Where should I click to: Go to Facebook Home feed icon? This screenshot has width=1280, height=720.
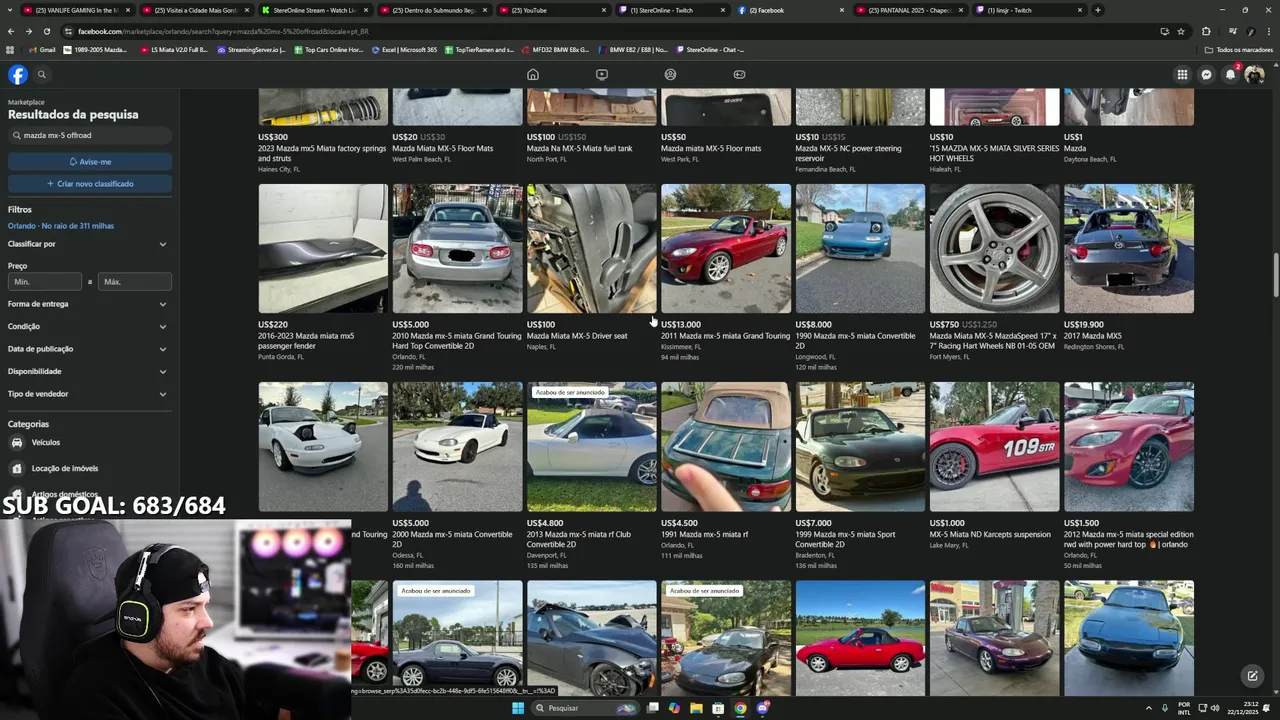click(x=533, y=74)
